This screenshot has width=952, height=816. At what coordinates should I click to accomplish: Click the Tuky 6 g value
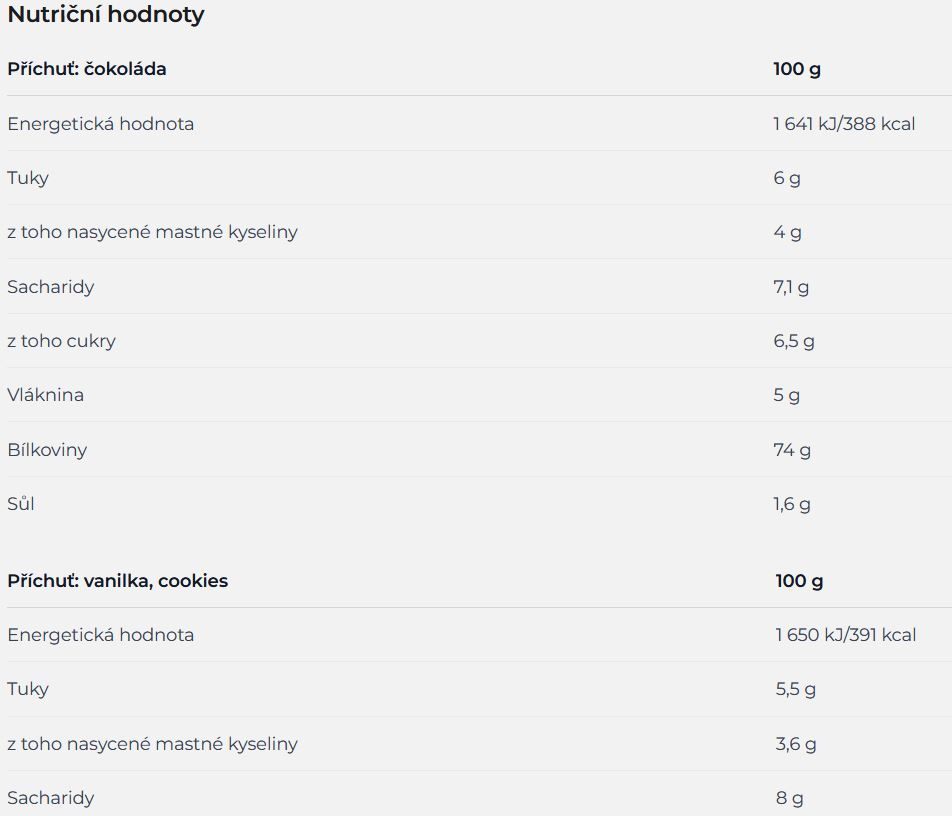(x=787, y=178)
